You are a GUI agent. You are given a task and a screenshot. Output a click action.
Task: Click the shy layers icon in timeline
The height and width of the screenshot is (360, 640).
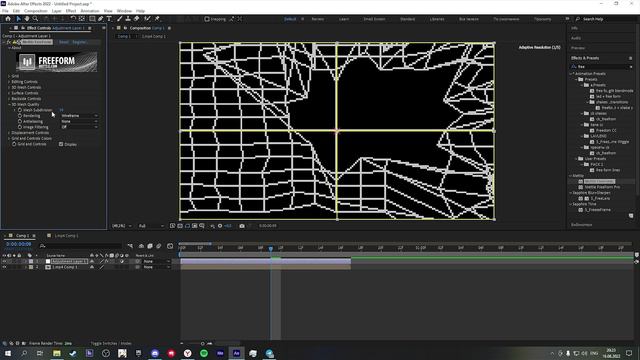tap(141, 246)
